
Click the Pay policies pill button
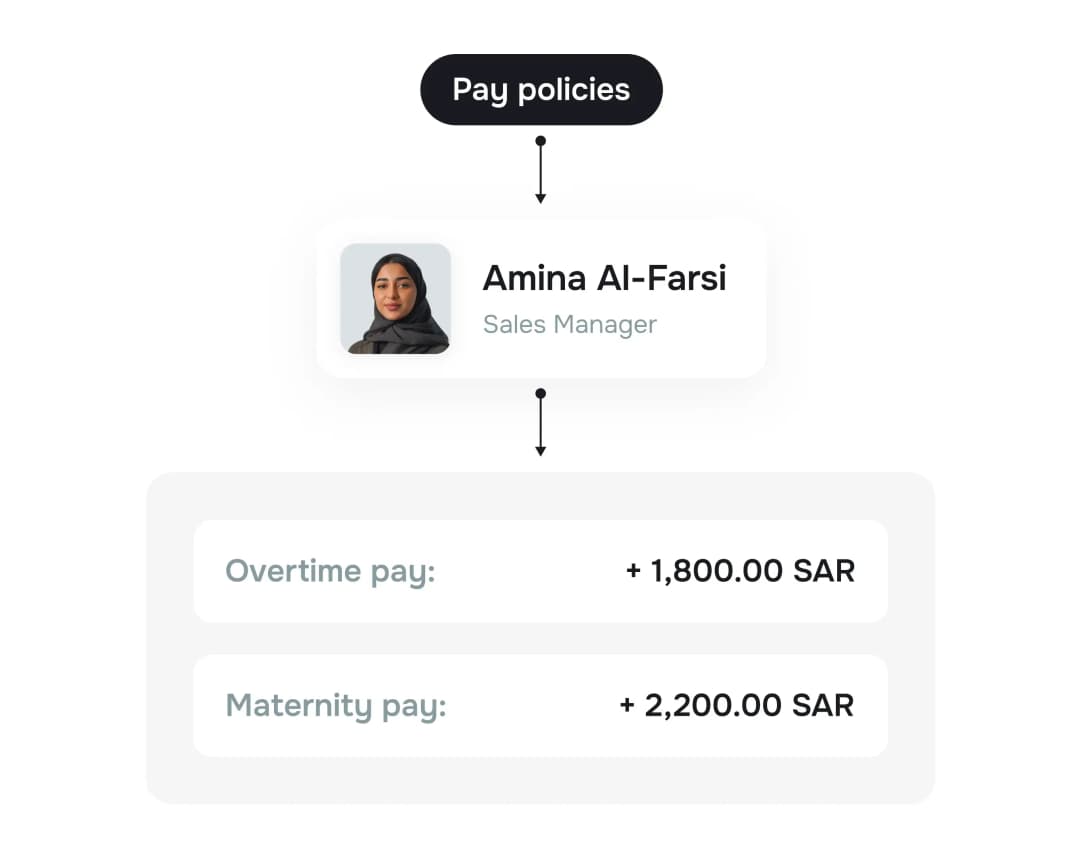pyautogui.click(x=541, y=90)
